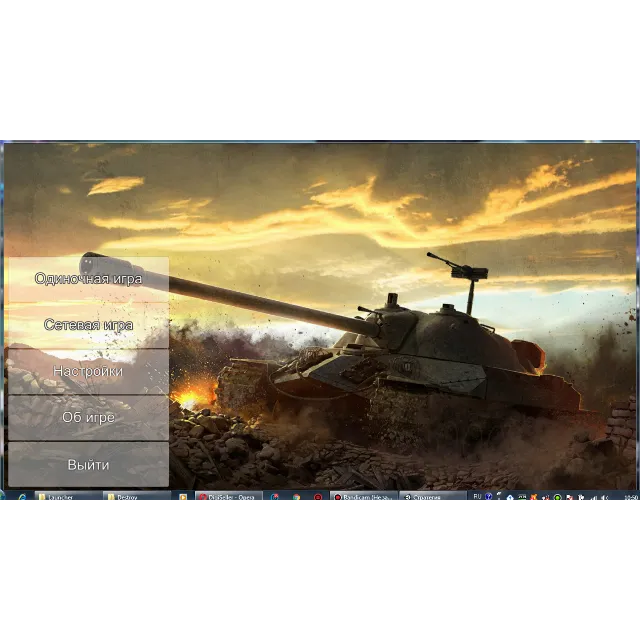Switch to the Стратегия taskbar window

(433, 496)
